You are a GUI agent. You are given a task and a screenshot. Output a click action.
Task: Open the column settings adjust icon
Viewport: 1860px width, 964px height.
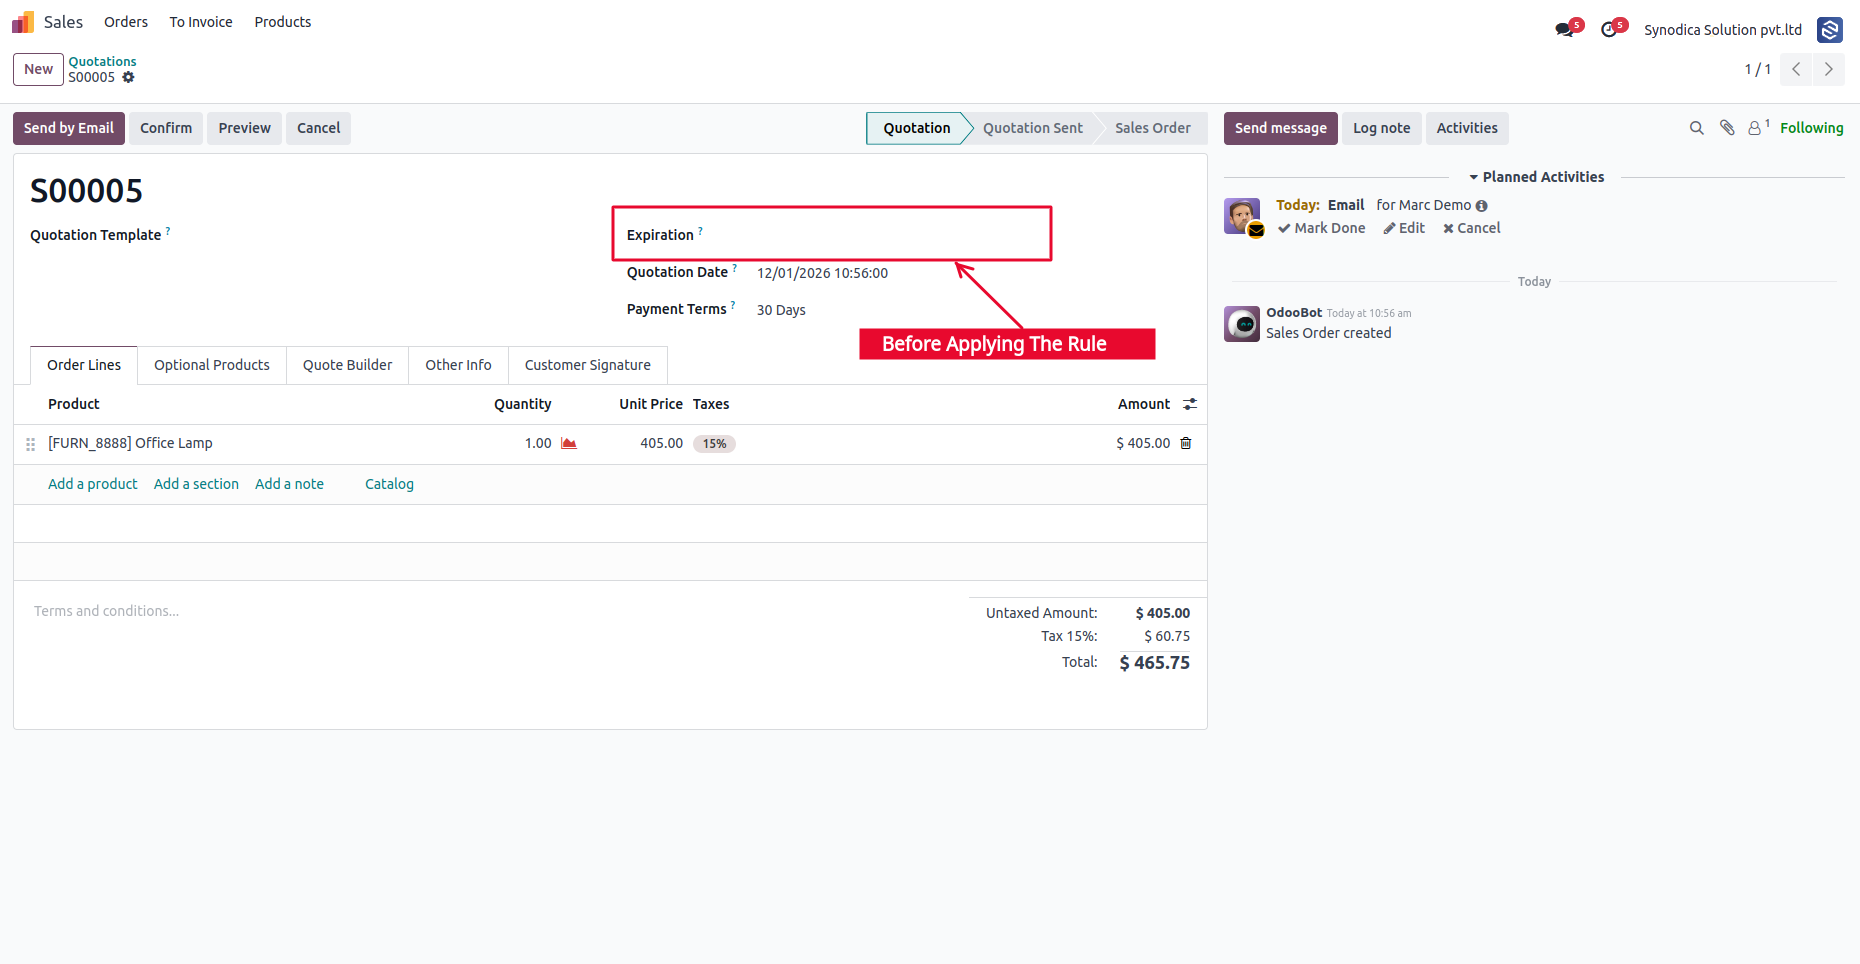(1190, 404)
